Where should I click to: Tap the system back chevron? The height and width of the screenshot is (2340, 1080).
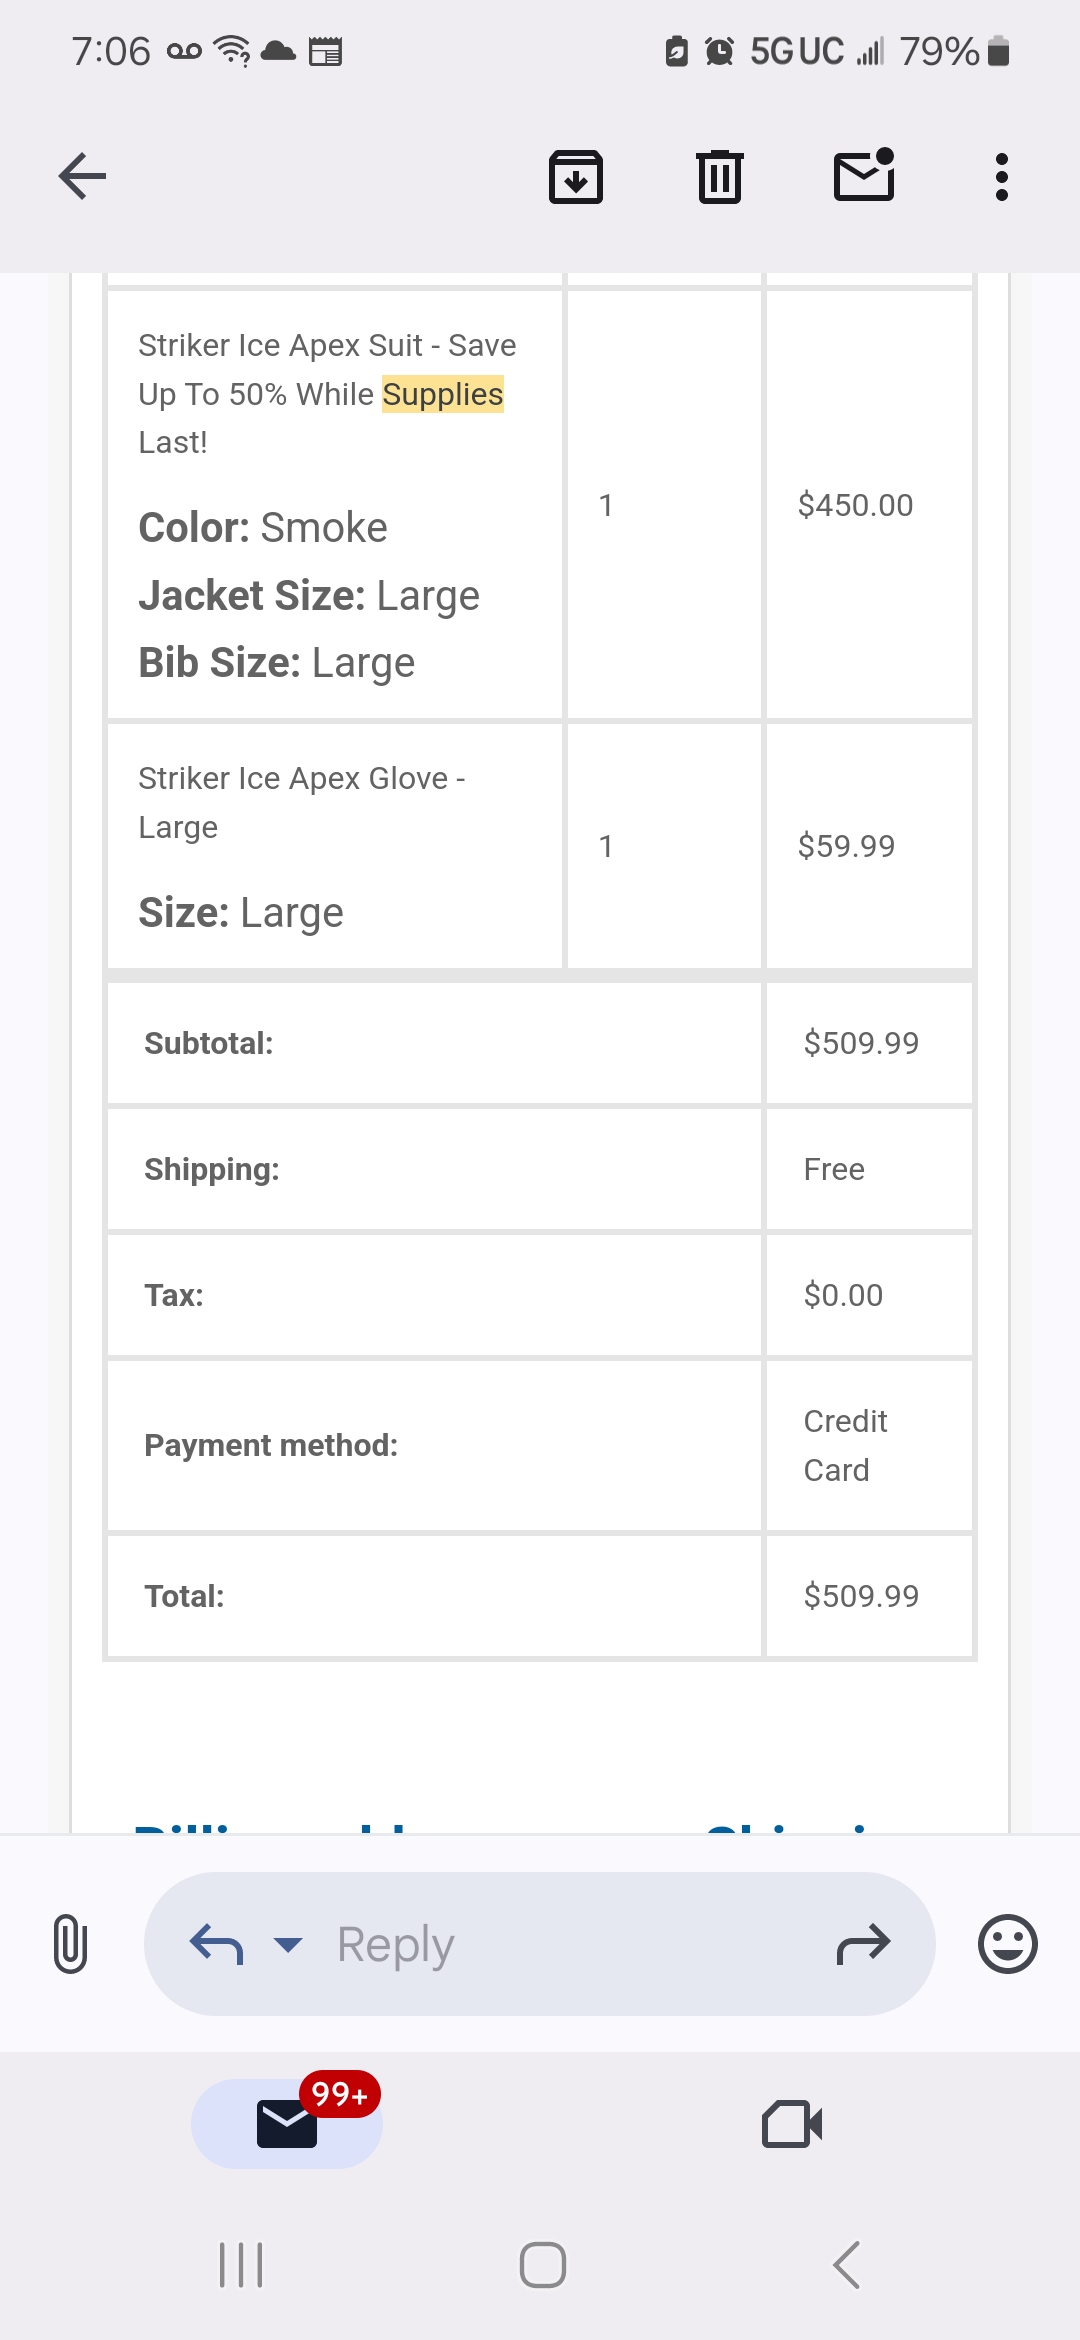[846, 2265]
